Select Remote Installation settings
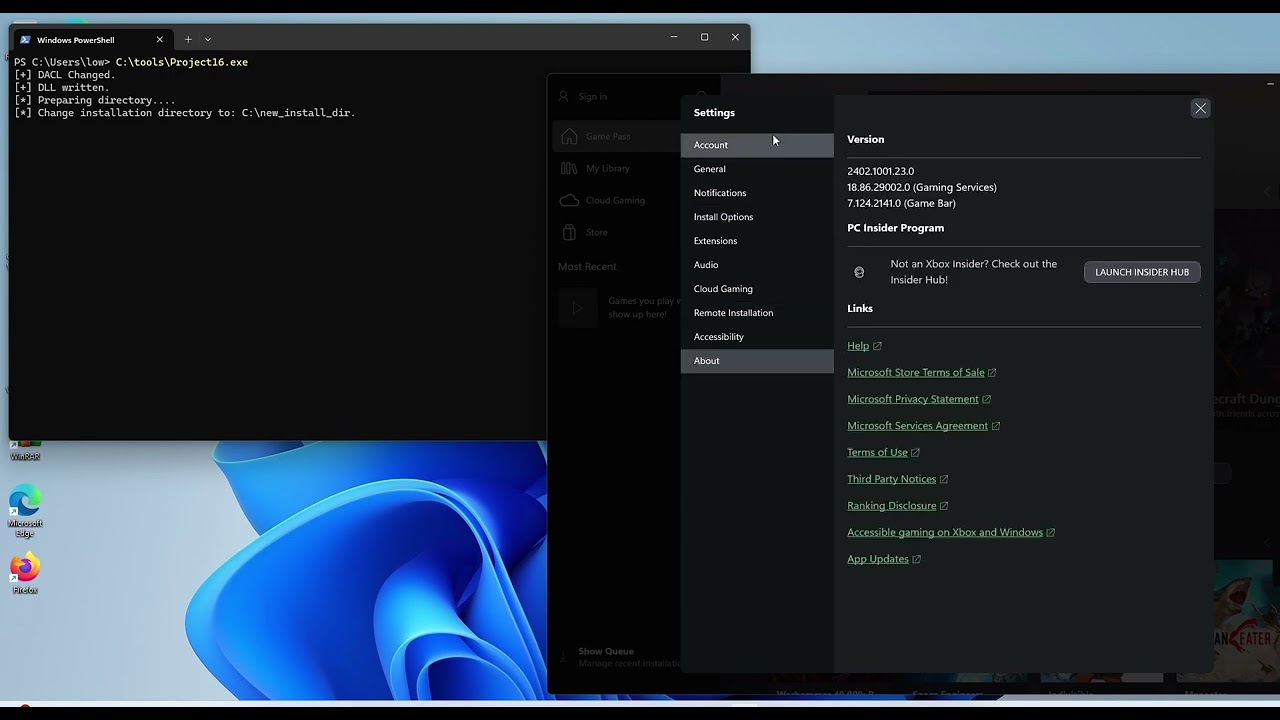 click(757, 313)
